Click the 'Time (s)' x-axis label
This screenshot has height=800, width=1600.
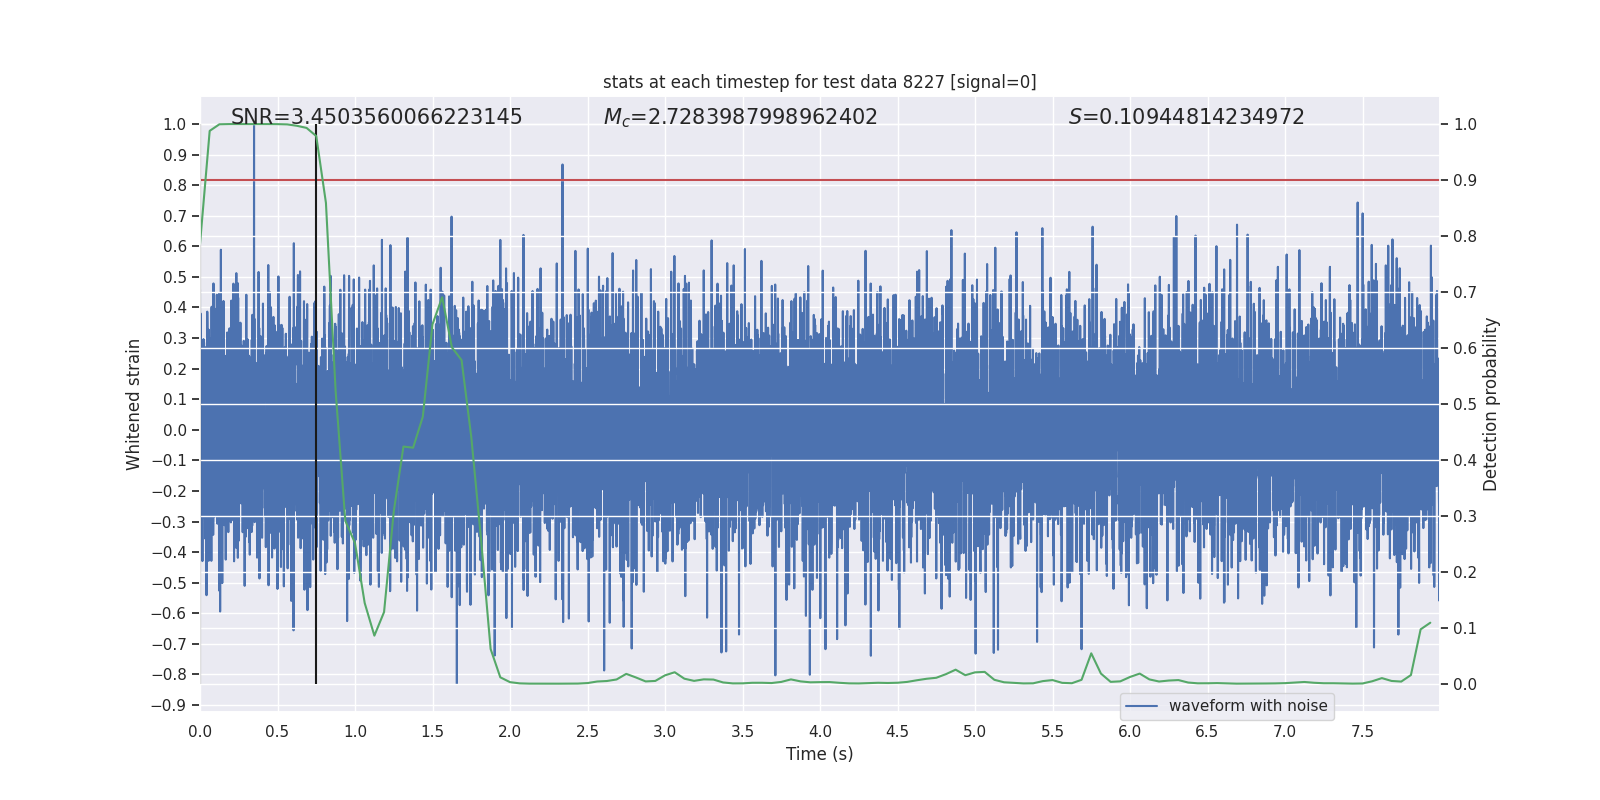click(819, 754)
